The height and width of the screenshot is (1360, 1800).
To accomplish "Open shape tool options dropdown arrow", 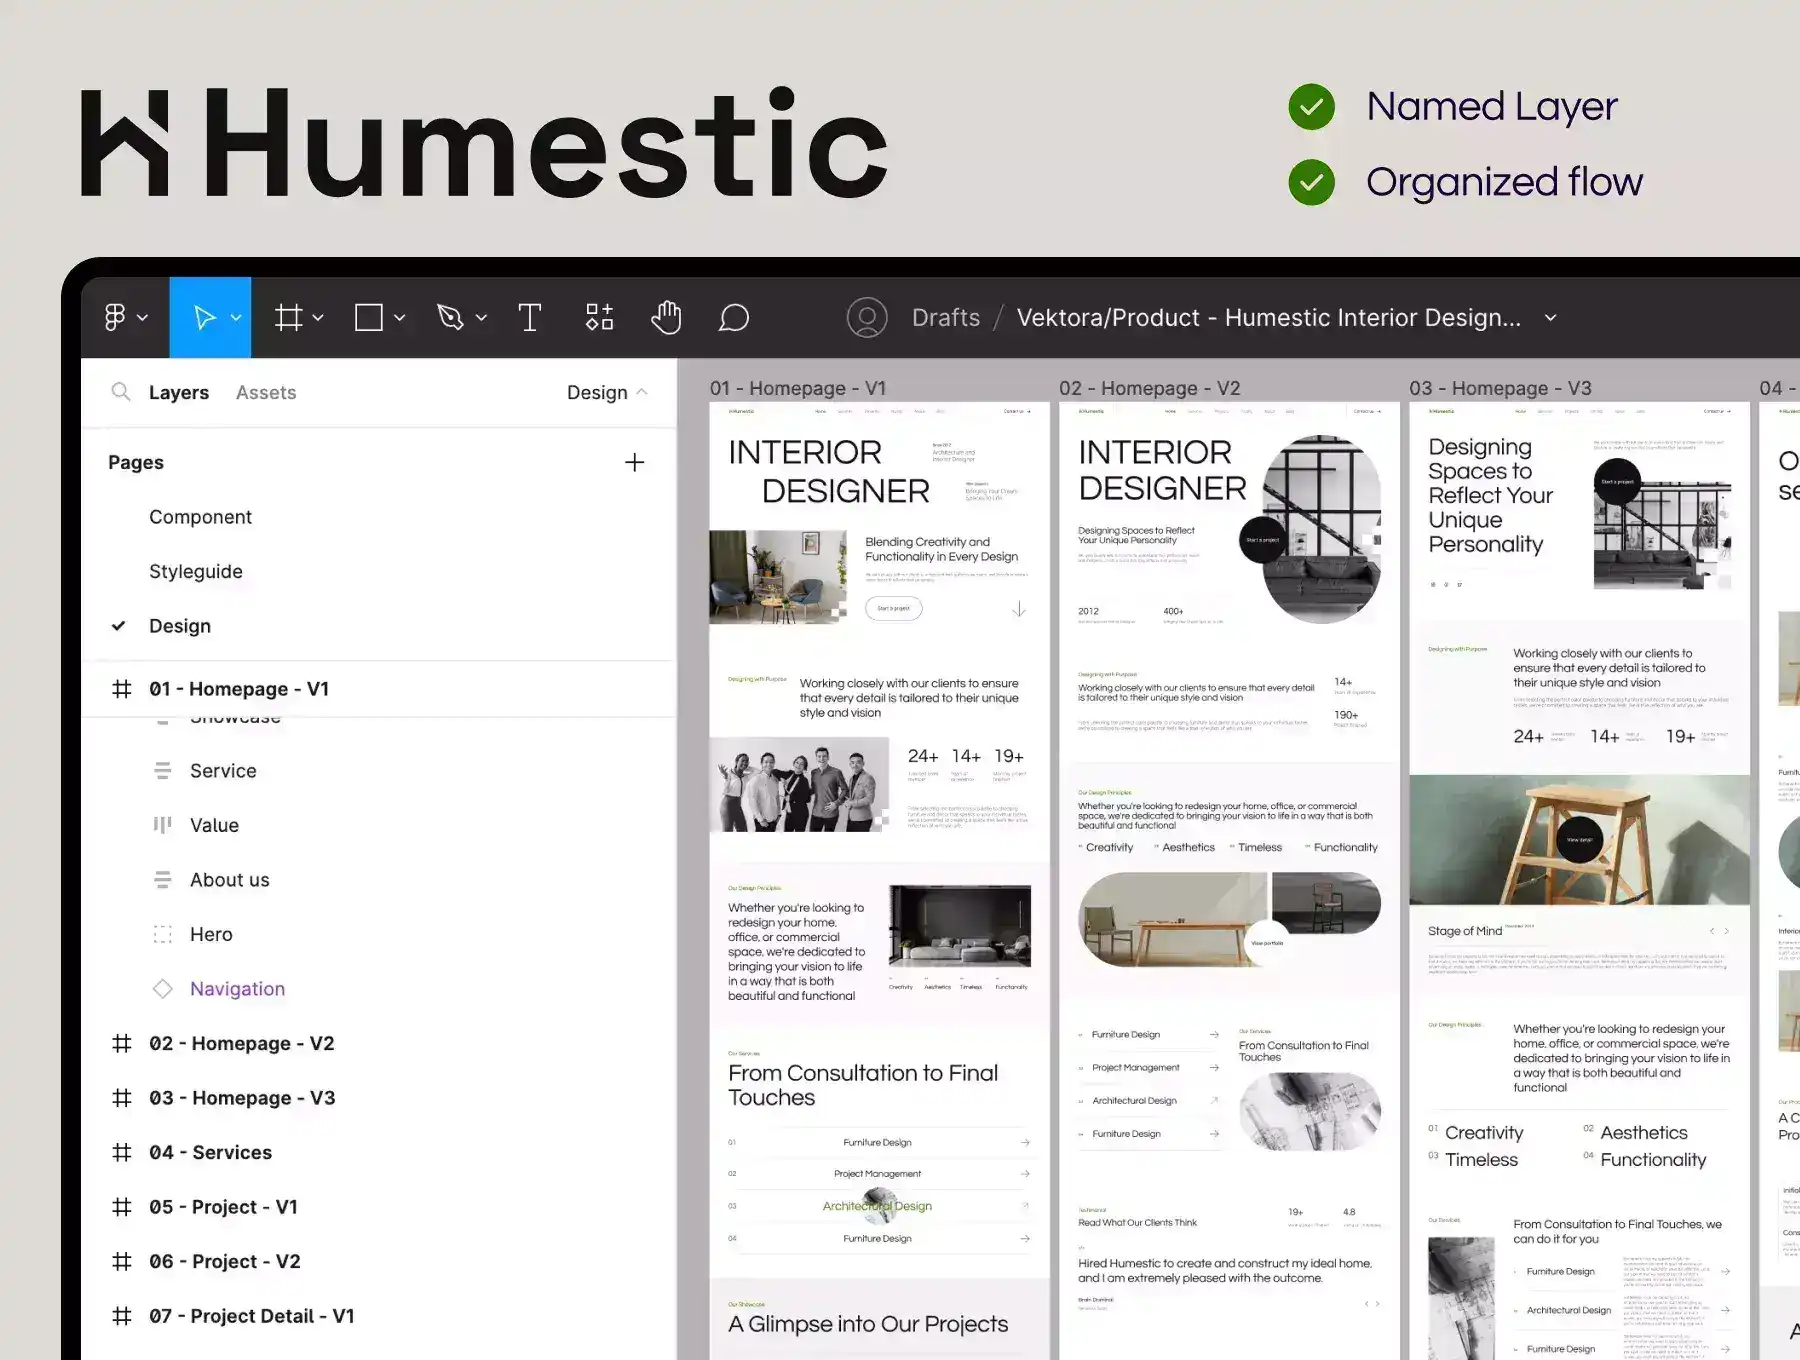I will click(400, 318).
